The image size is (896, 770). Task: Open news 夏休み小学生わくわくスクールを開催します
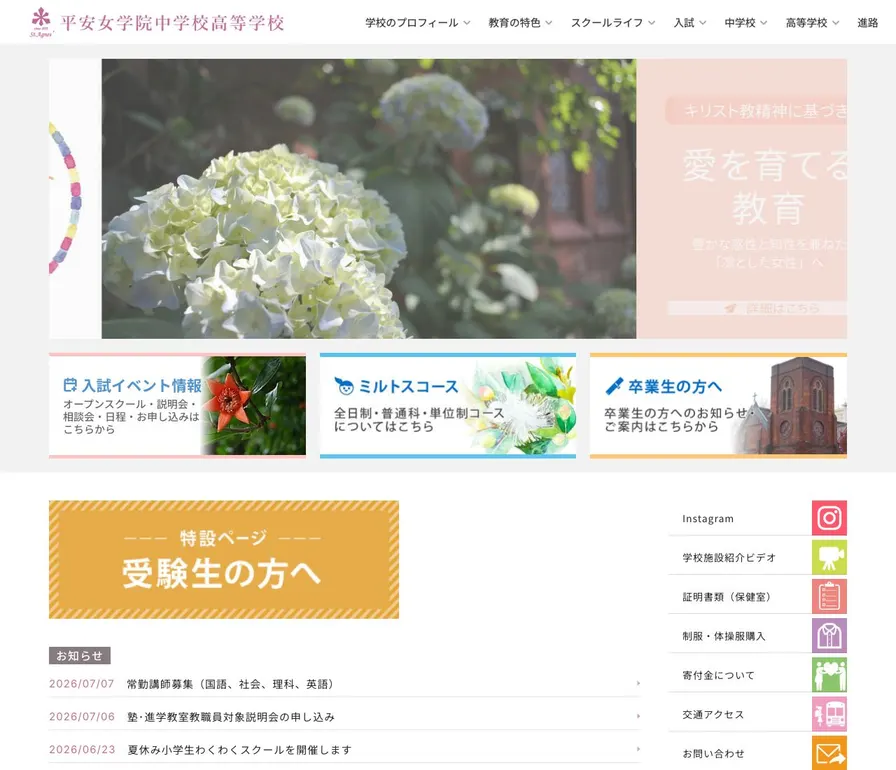point(239,749)
